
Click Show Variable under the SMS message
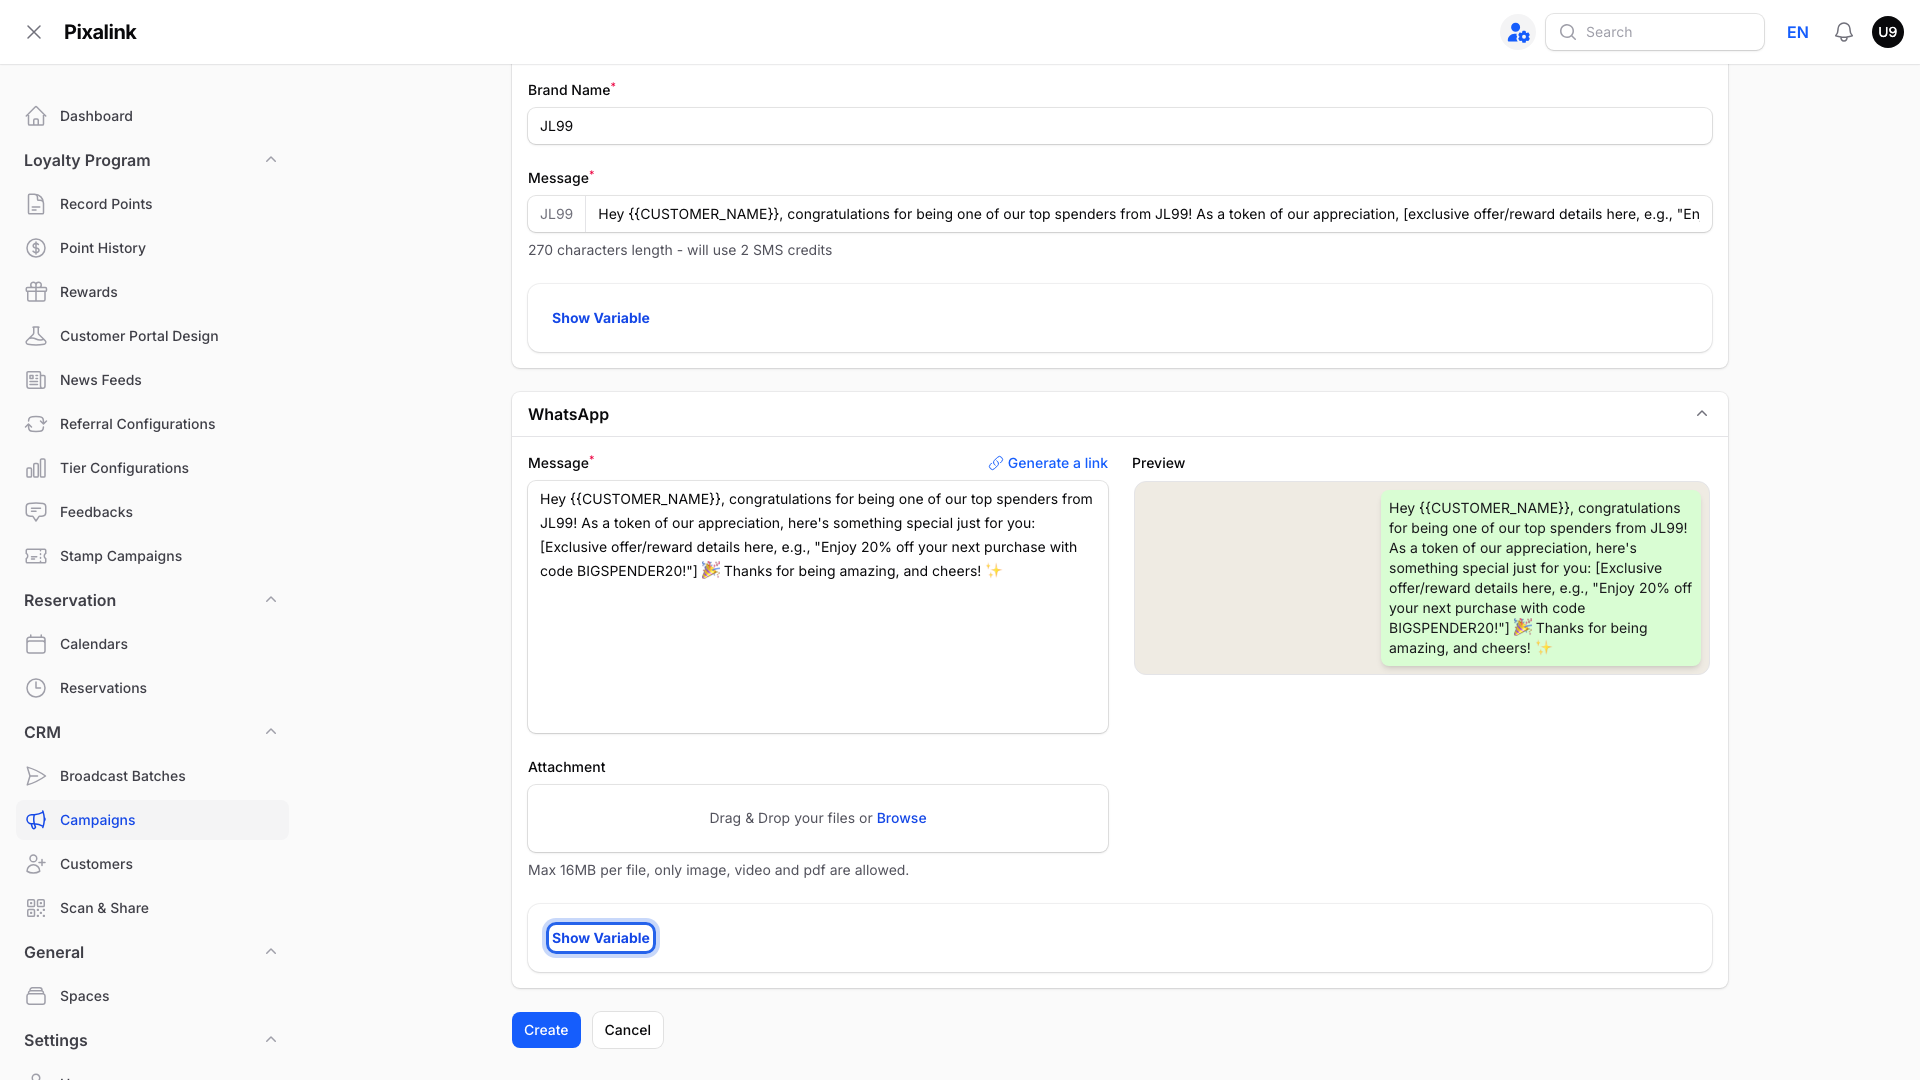[601, 318]
